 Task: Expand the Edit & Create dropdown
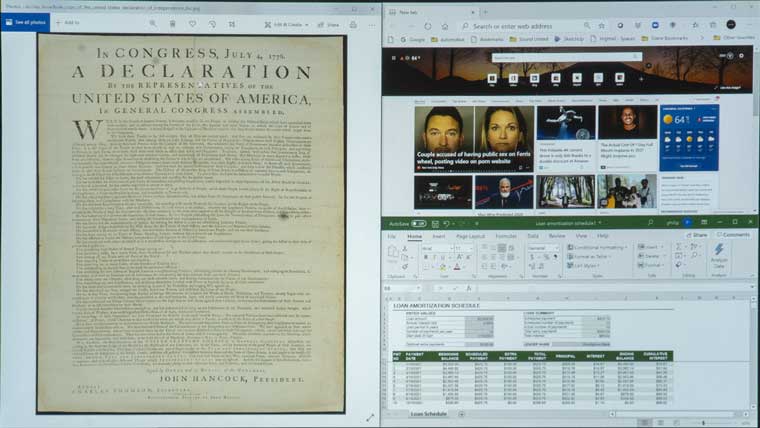pos(286,24)
